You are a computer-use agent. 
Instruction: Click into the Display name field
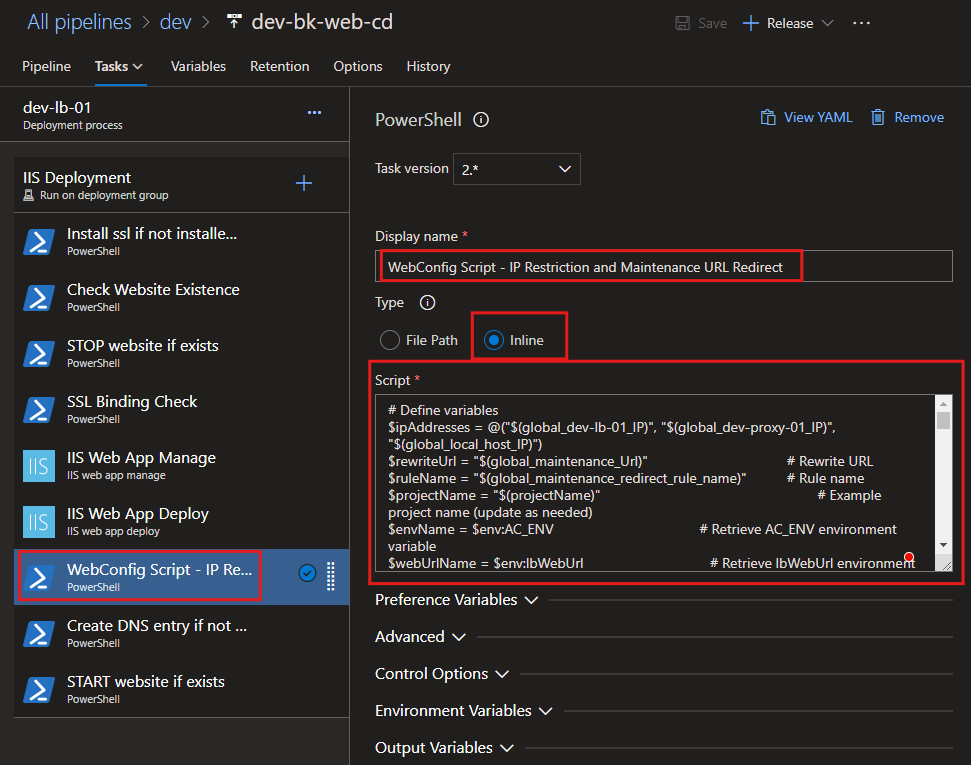(663, 266)
